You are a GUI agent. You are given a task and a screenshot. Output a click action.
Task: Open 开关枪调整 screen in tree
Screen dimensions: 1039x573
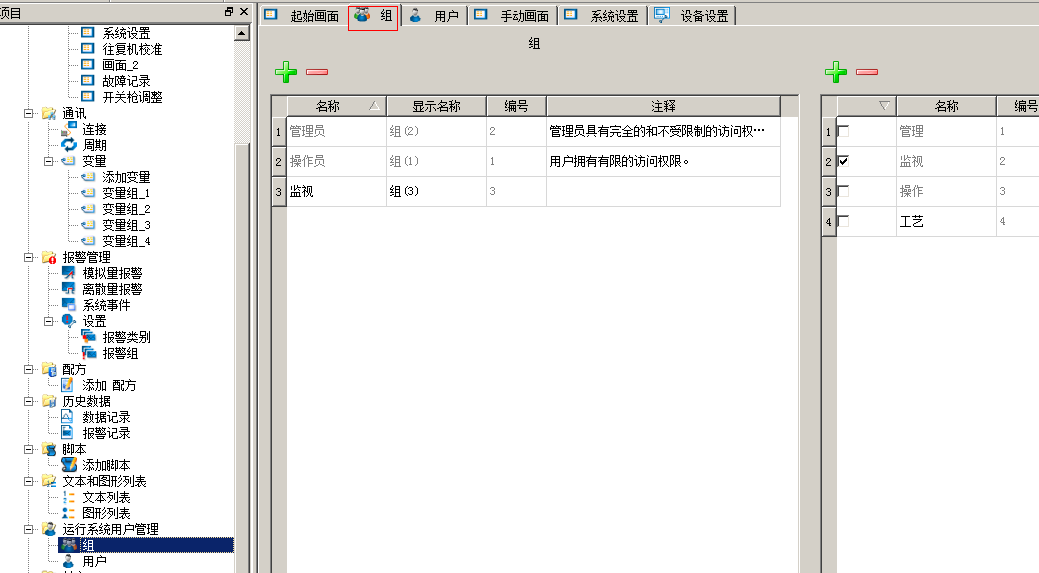[132, 97]
